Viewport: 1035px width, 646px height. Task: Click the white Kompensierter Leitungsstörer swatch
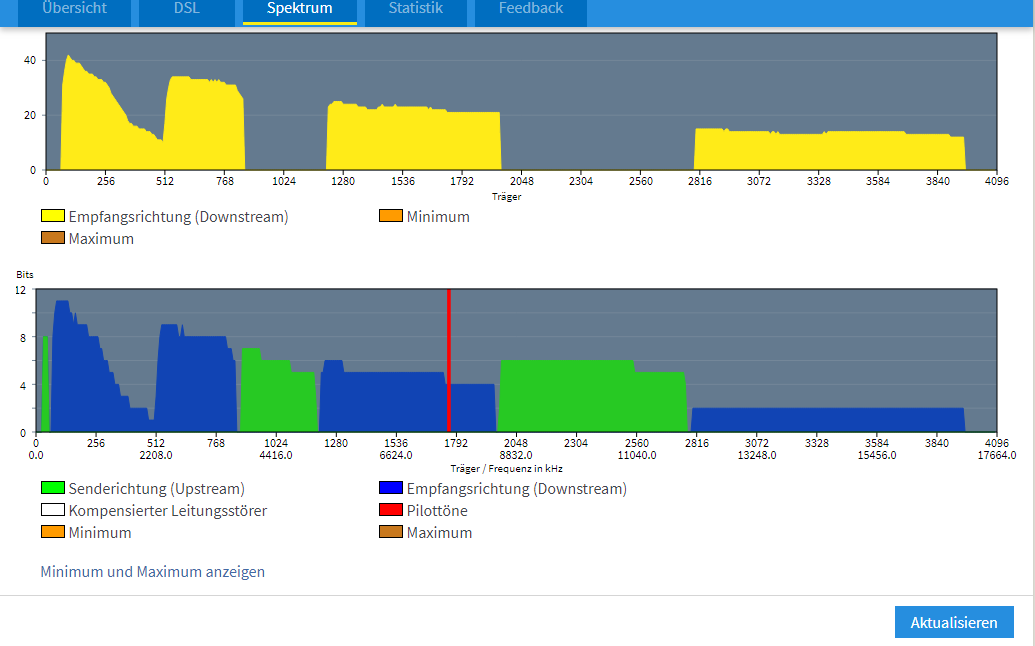point(52,511)
